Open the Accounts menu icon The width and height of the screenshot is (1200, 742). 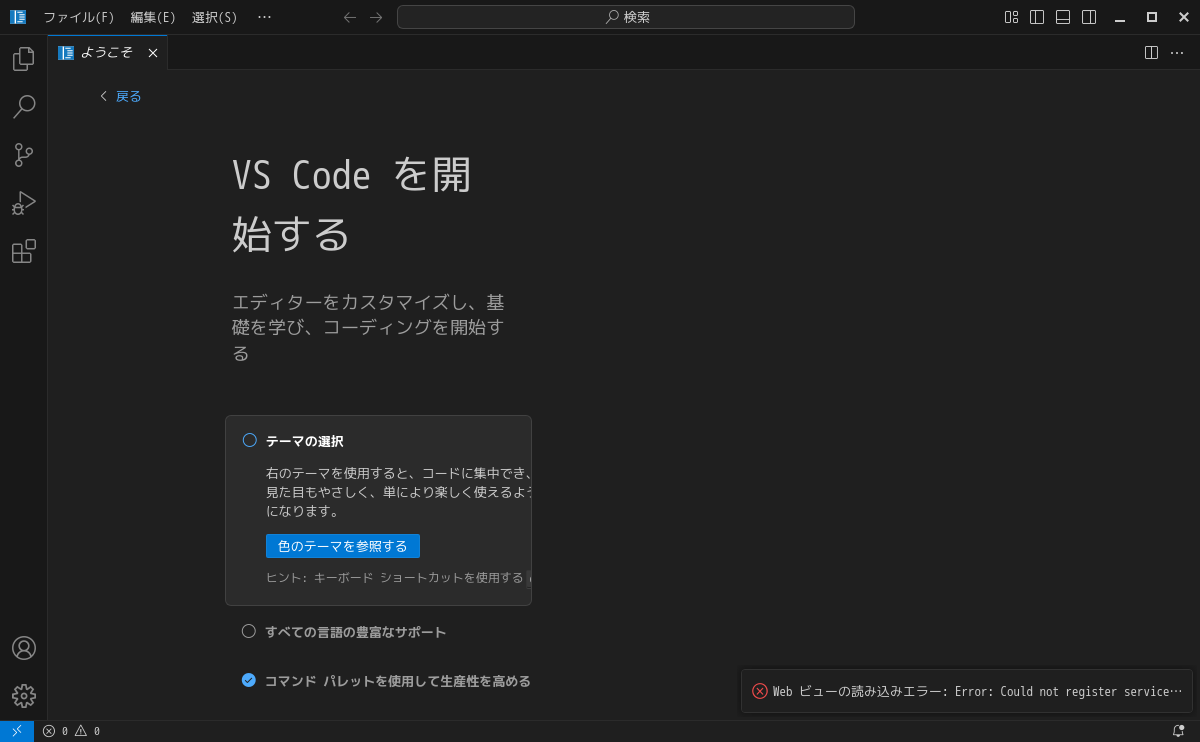click(24, 648)
